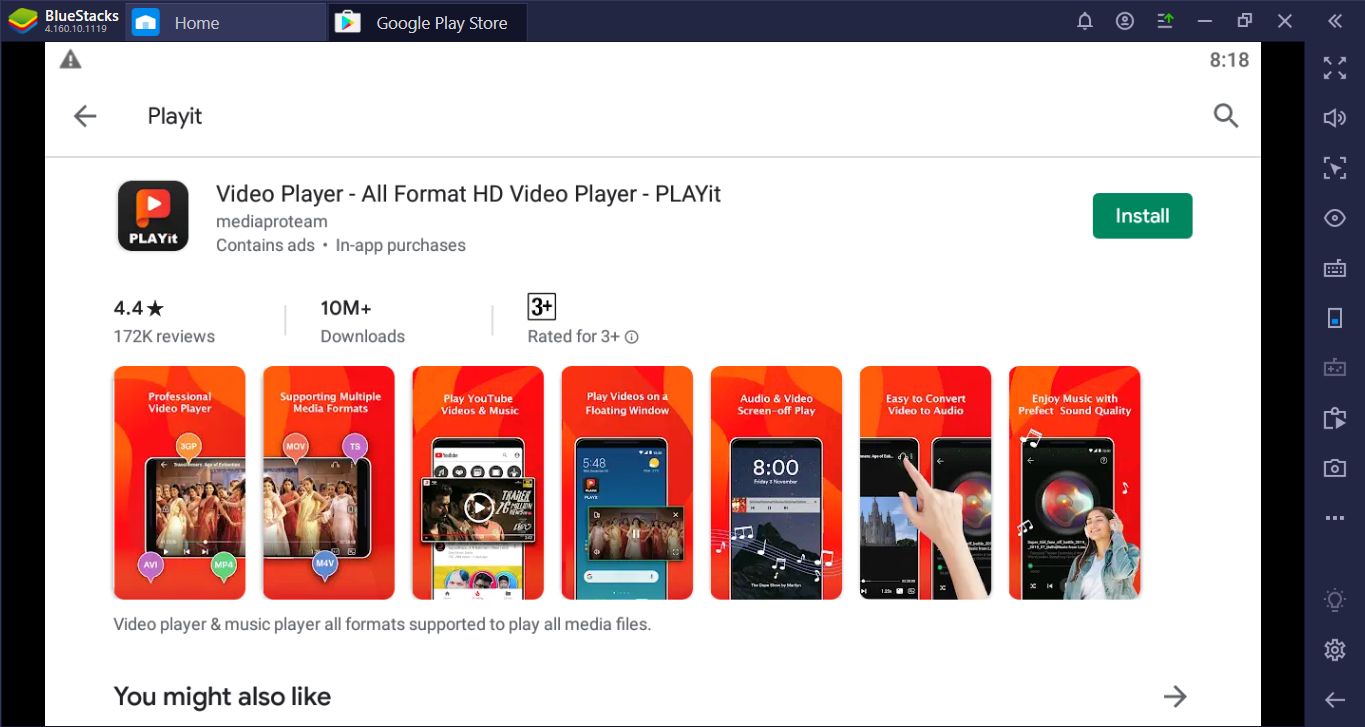Click the 3+ content rating badge
This screenshot has height=727, width=1365.
click(542, 306)
